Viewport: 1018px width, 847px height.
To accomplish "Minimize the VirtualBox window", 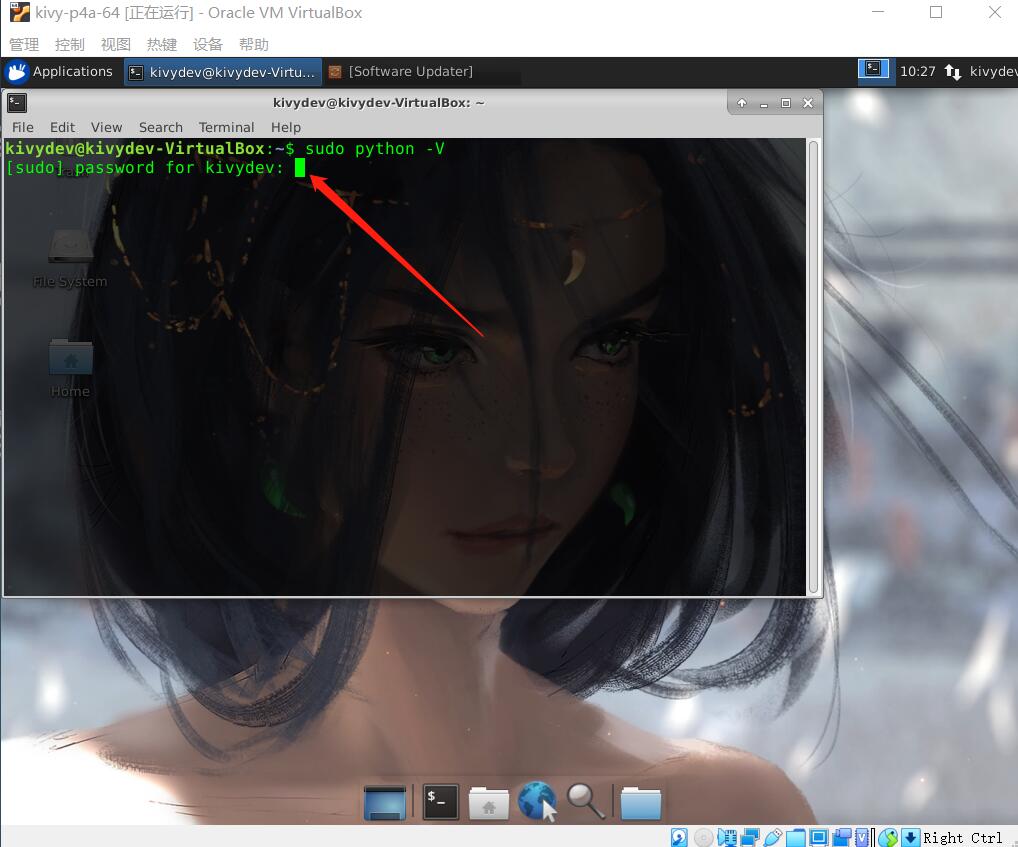I will point(878,12).
